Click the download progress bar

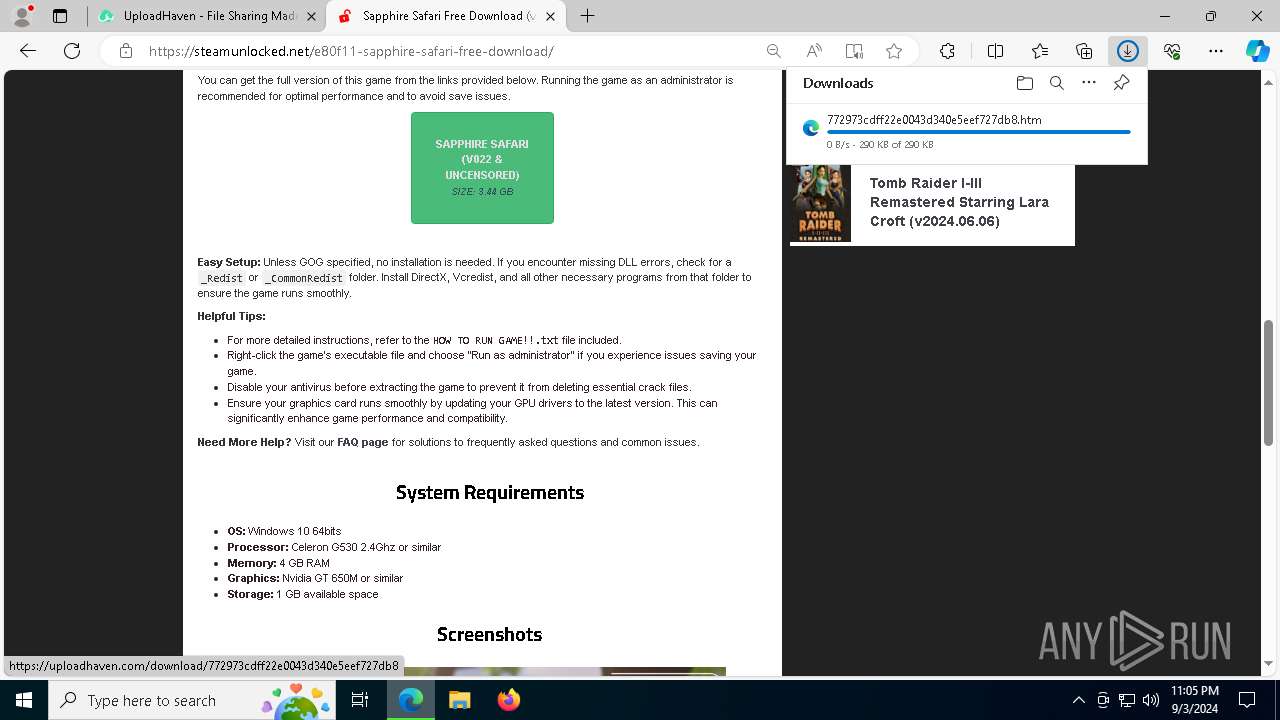pyautogui.click(x=979, y=132)
